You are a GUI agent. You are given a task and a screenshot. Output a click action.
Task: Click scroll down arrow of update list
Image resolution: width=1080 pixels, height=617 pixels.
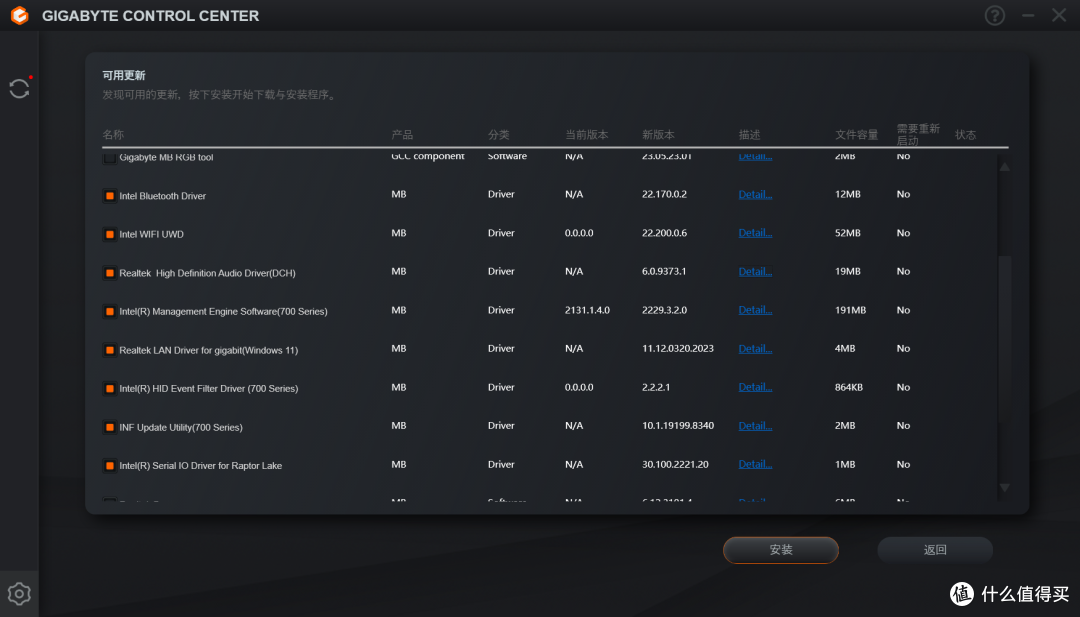(1005, 488)
